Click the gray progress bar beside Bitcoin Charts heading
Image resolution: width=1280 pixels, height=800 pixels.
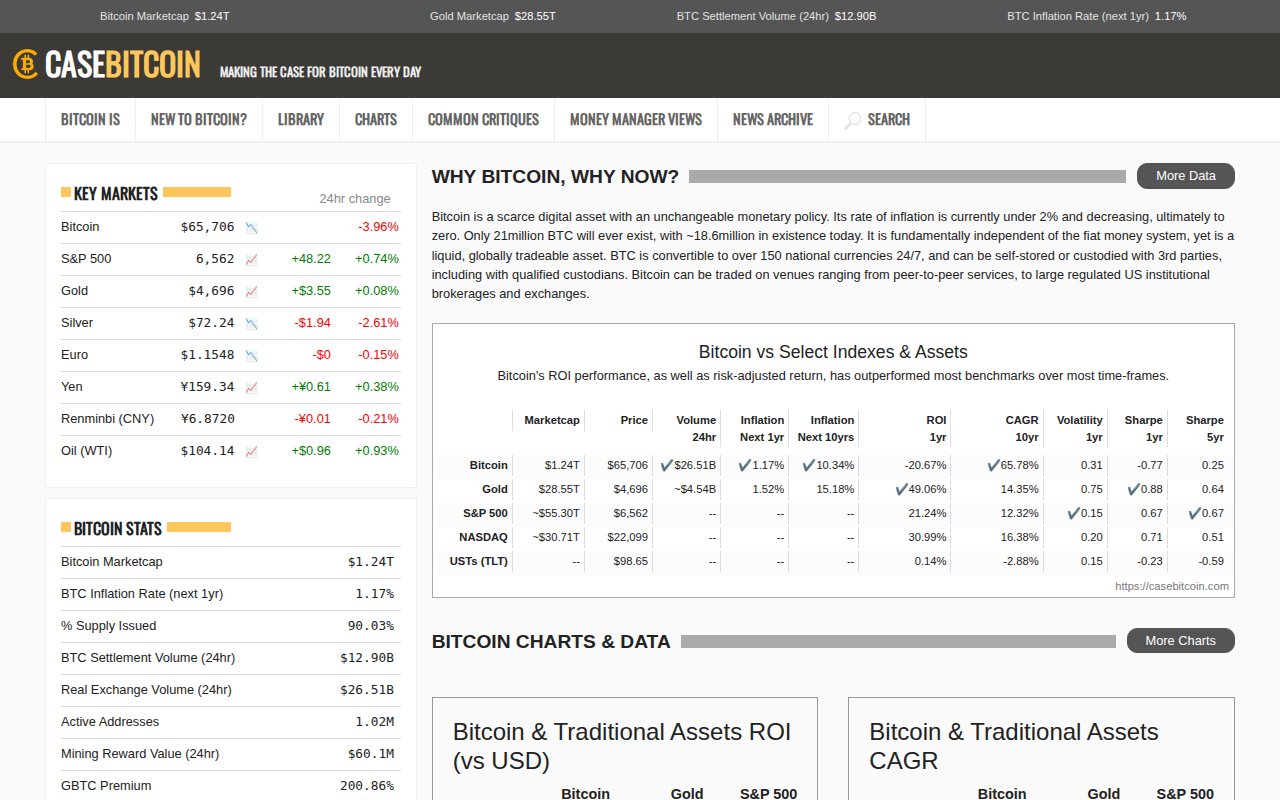pyautogui.click(x=900, y=641)
